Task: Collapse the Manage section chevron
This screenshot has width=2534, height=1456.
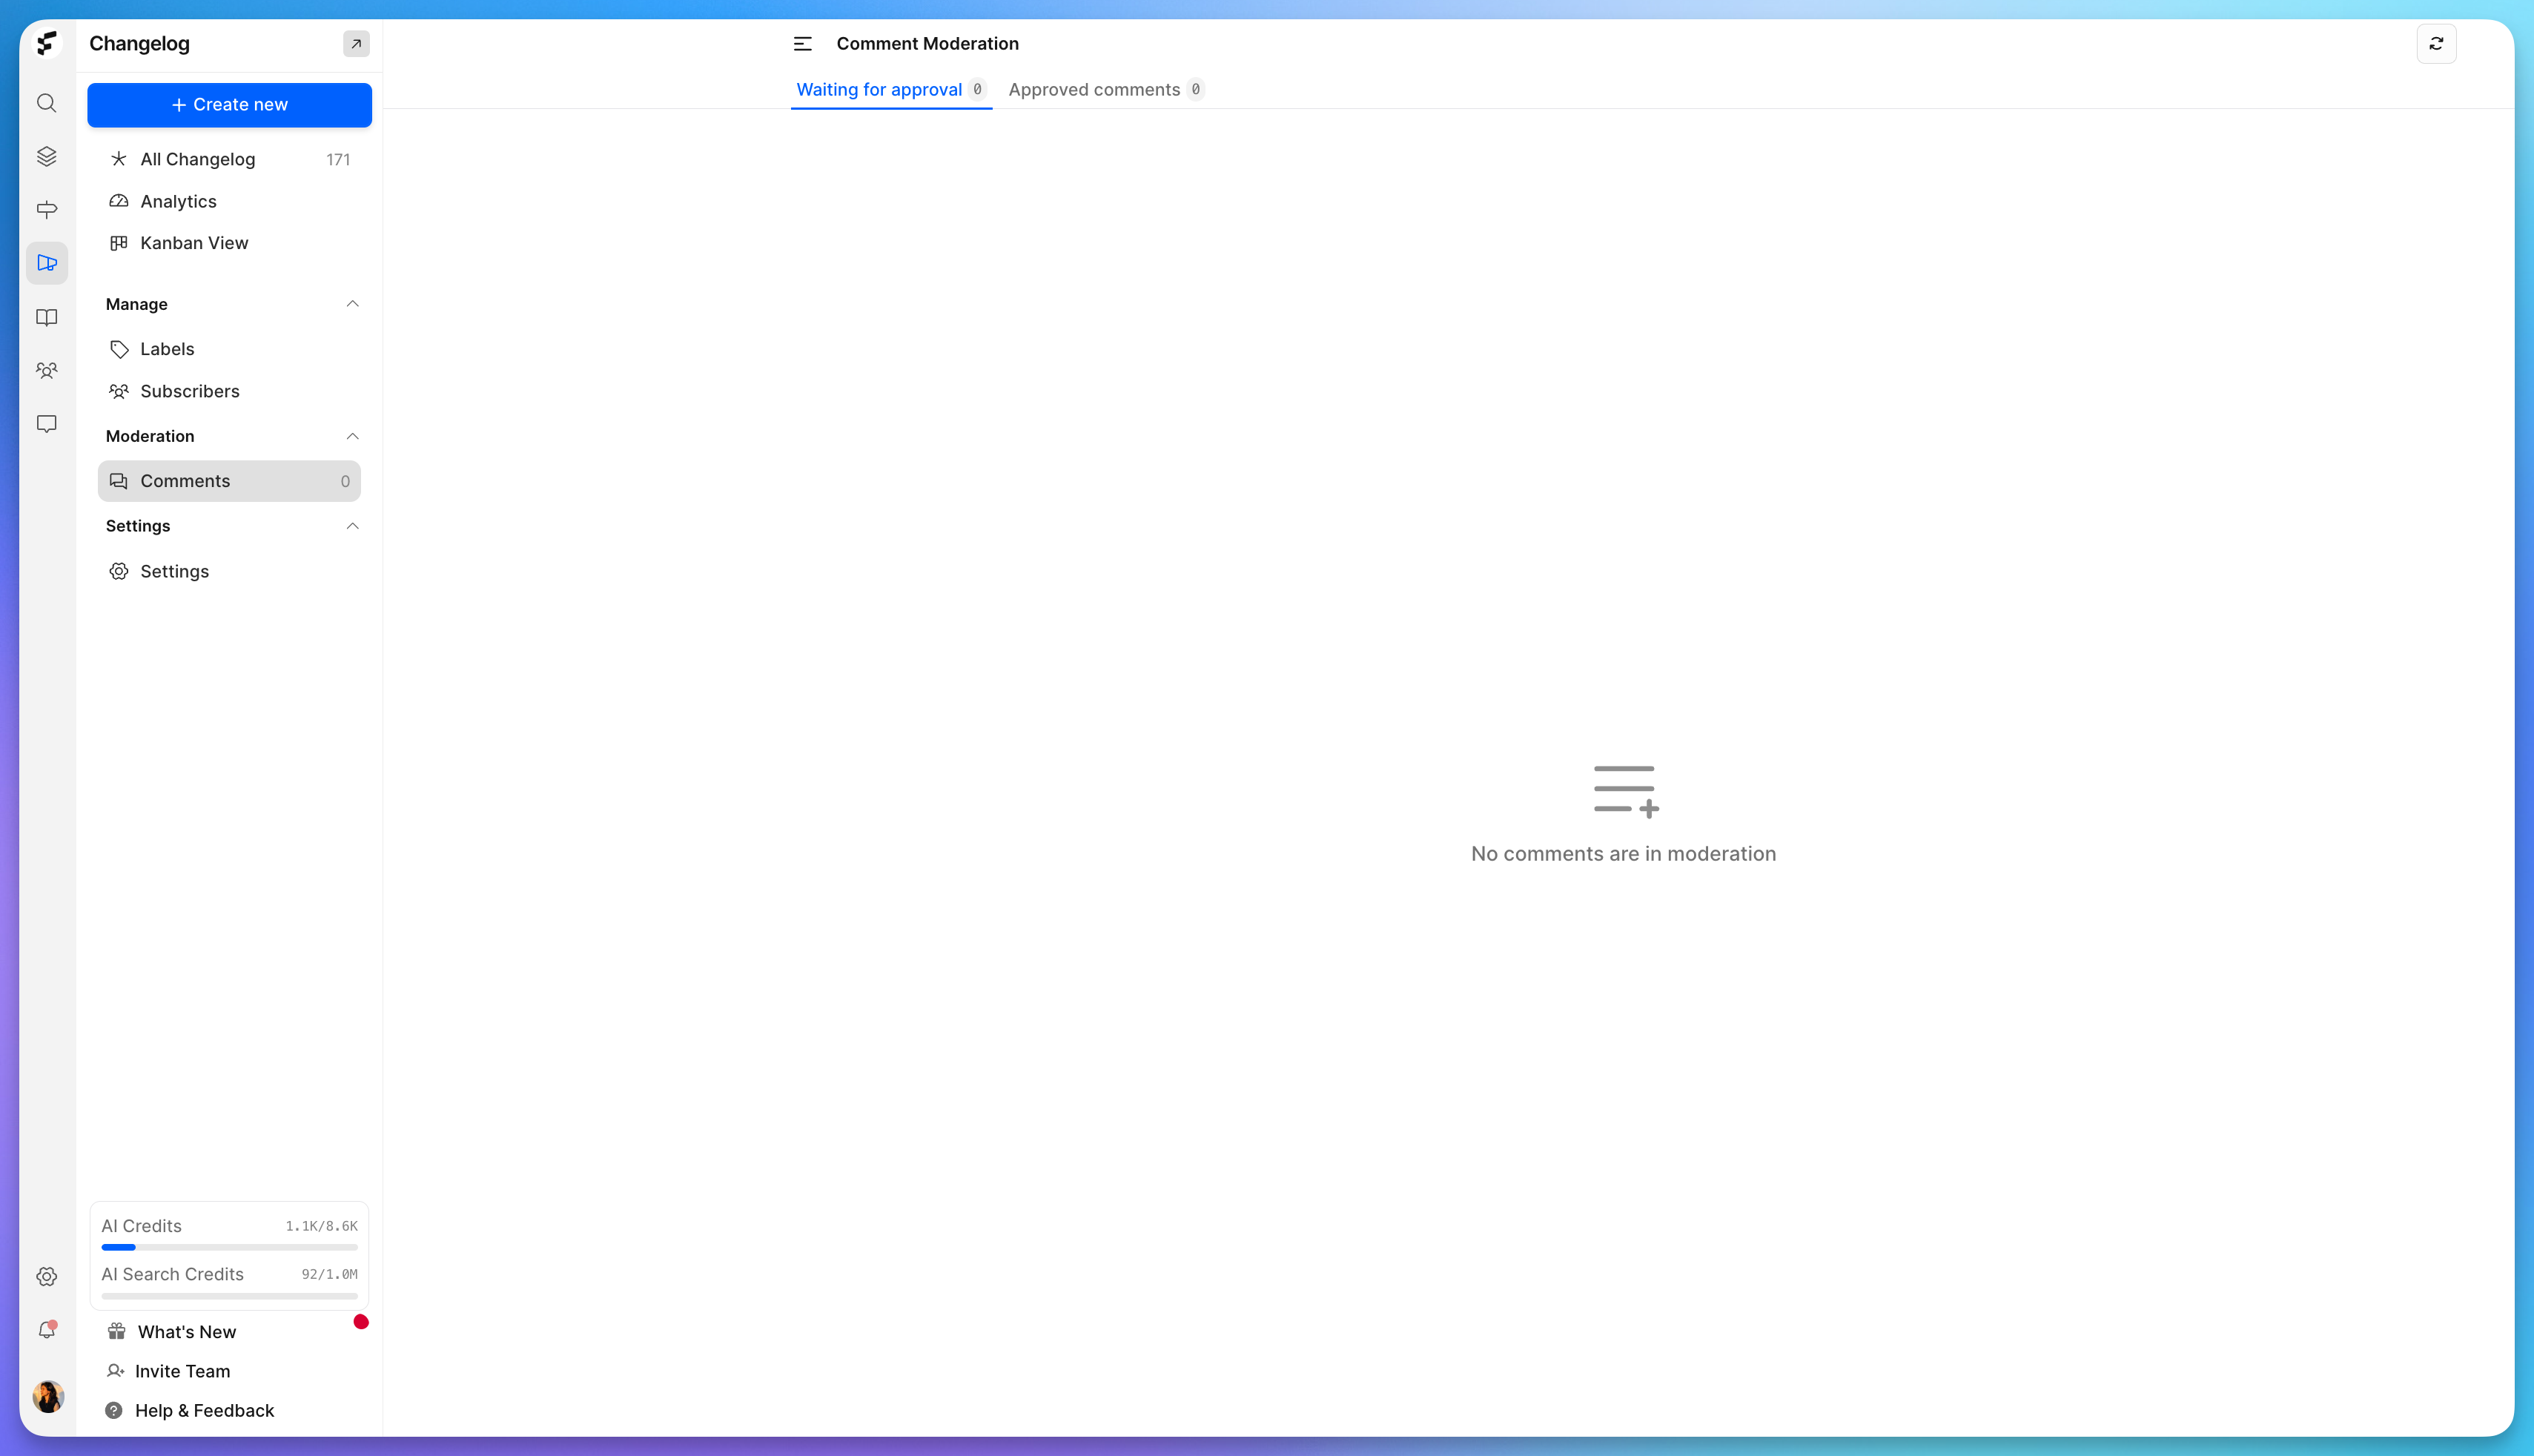Action: tap(352, 304)
